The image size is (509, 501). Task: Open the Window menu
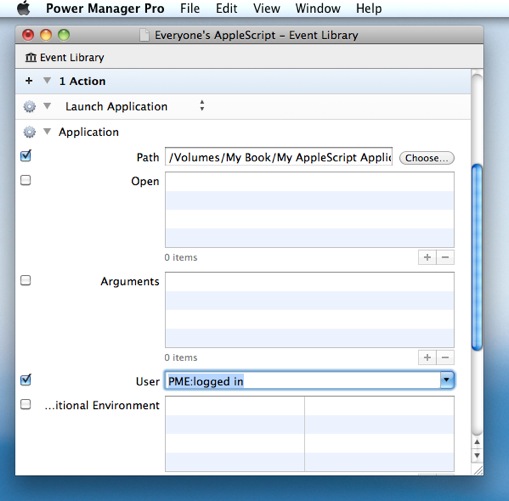coord(318,8)
